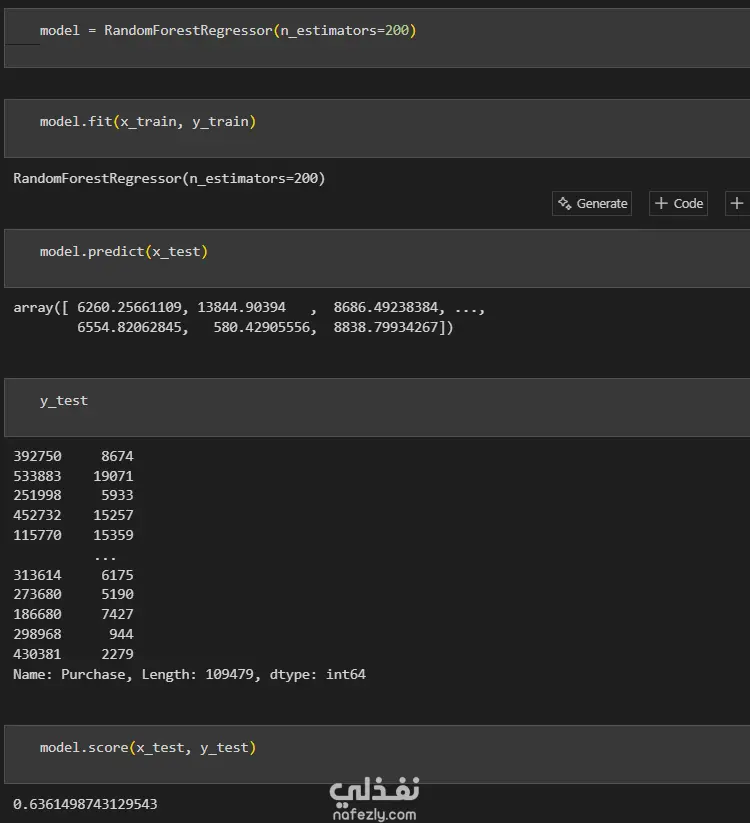Select the model.predict(x_test) code cell
Screen dimensions: 750x823
(x=400, y=258)
